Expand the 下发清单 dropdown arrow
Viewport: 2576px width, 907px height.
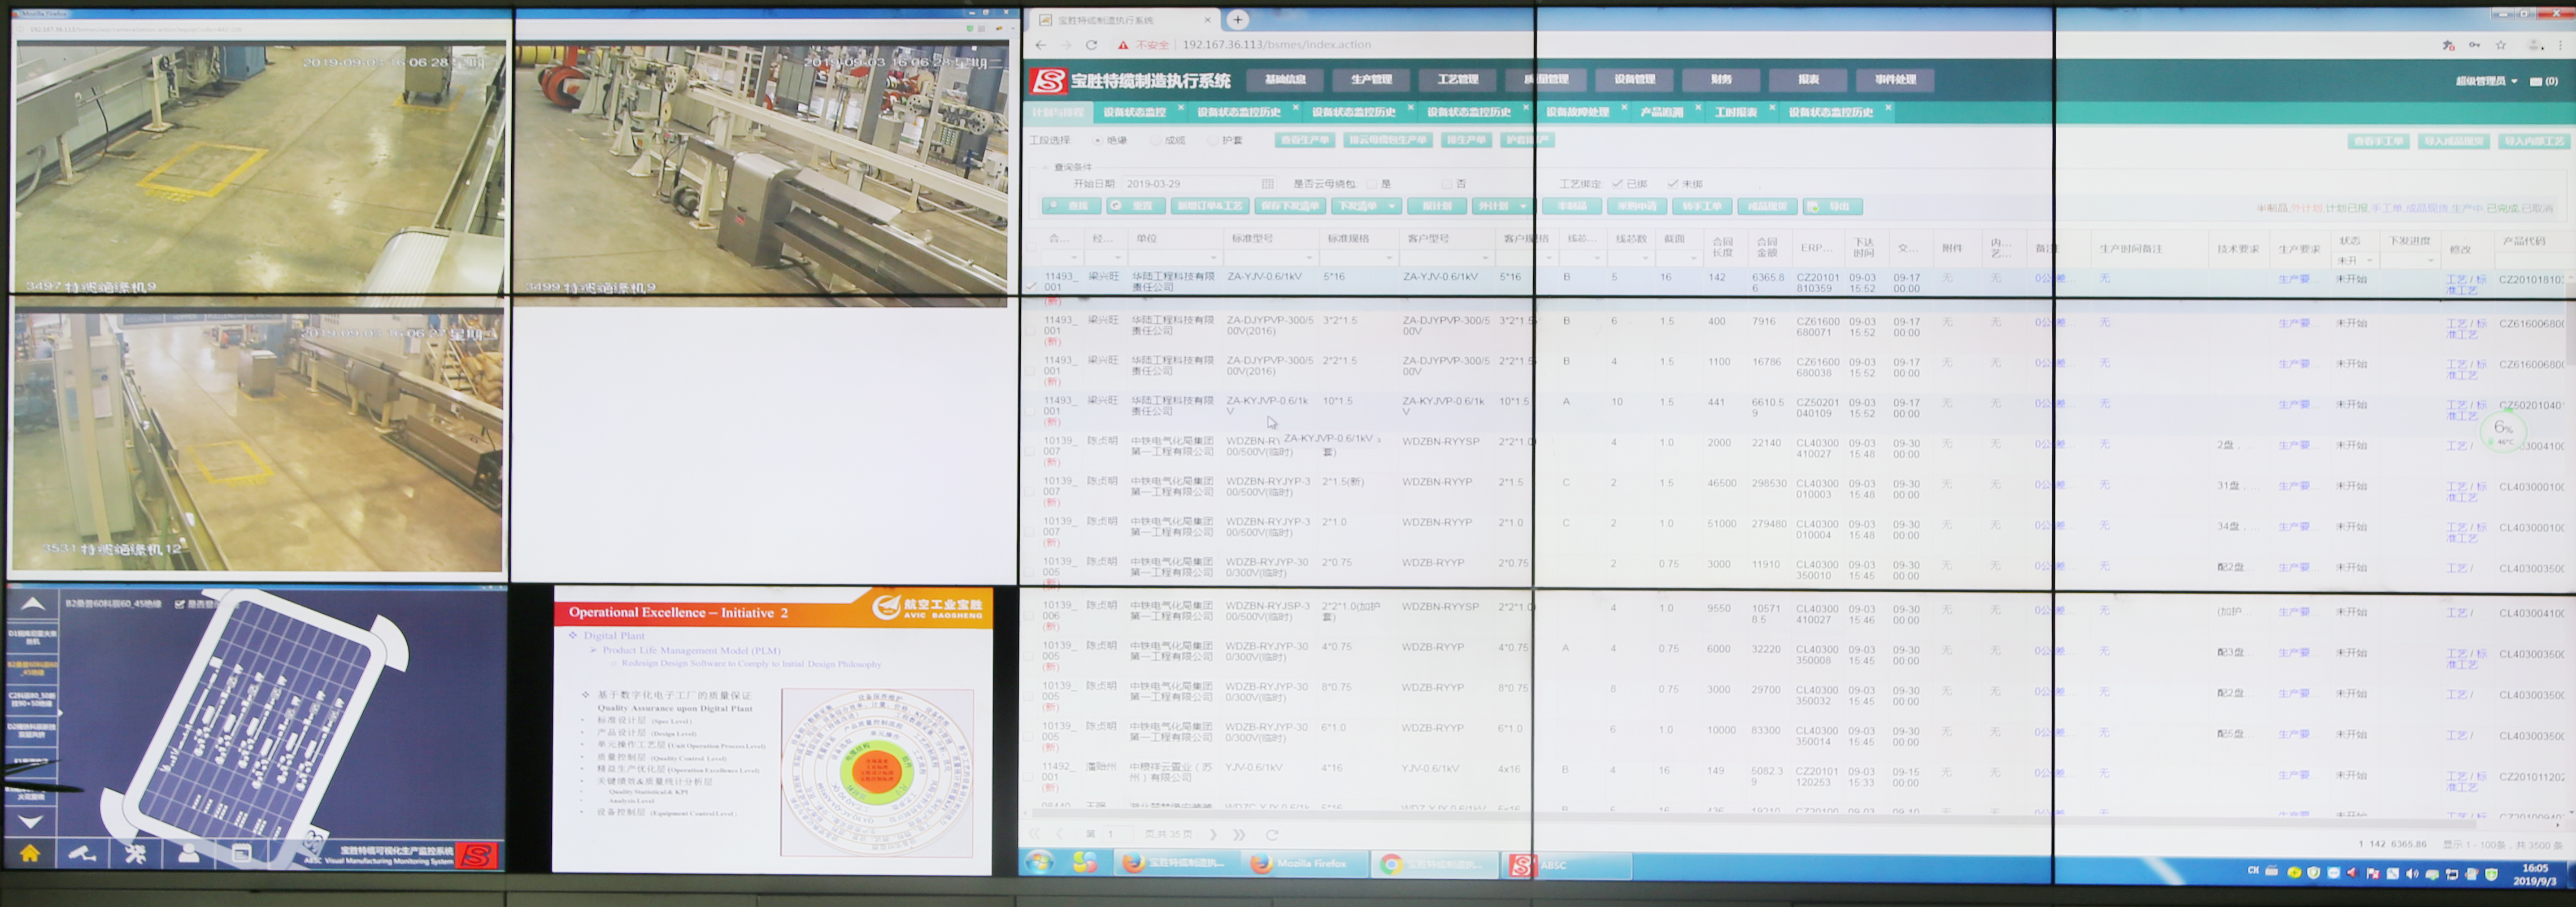1391,206
